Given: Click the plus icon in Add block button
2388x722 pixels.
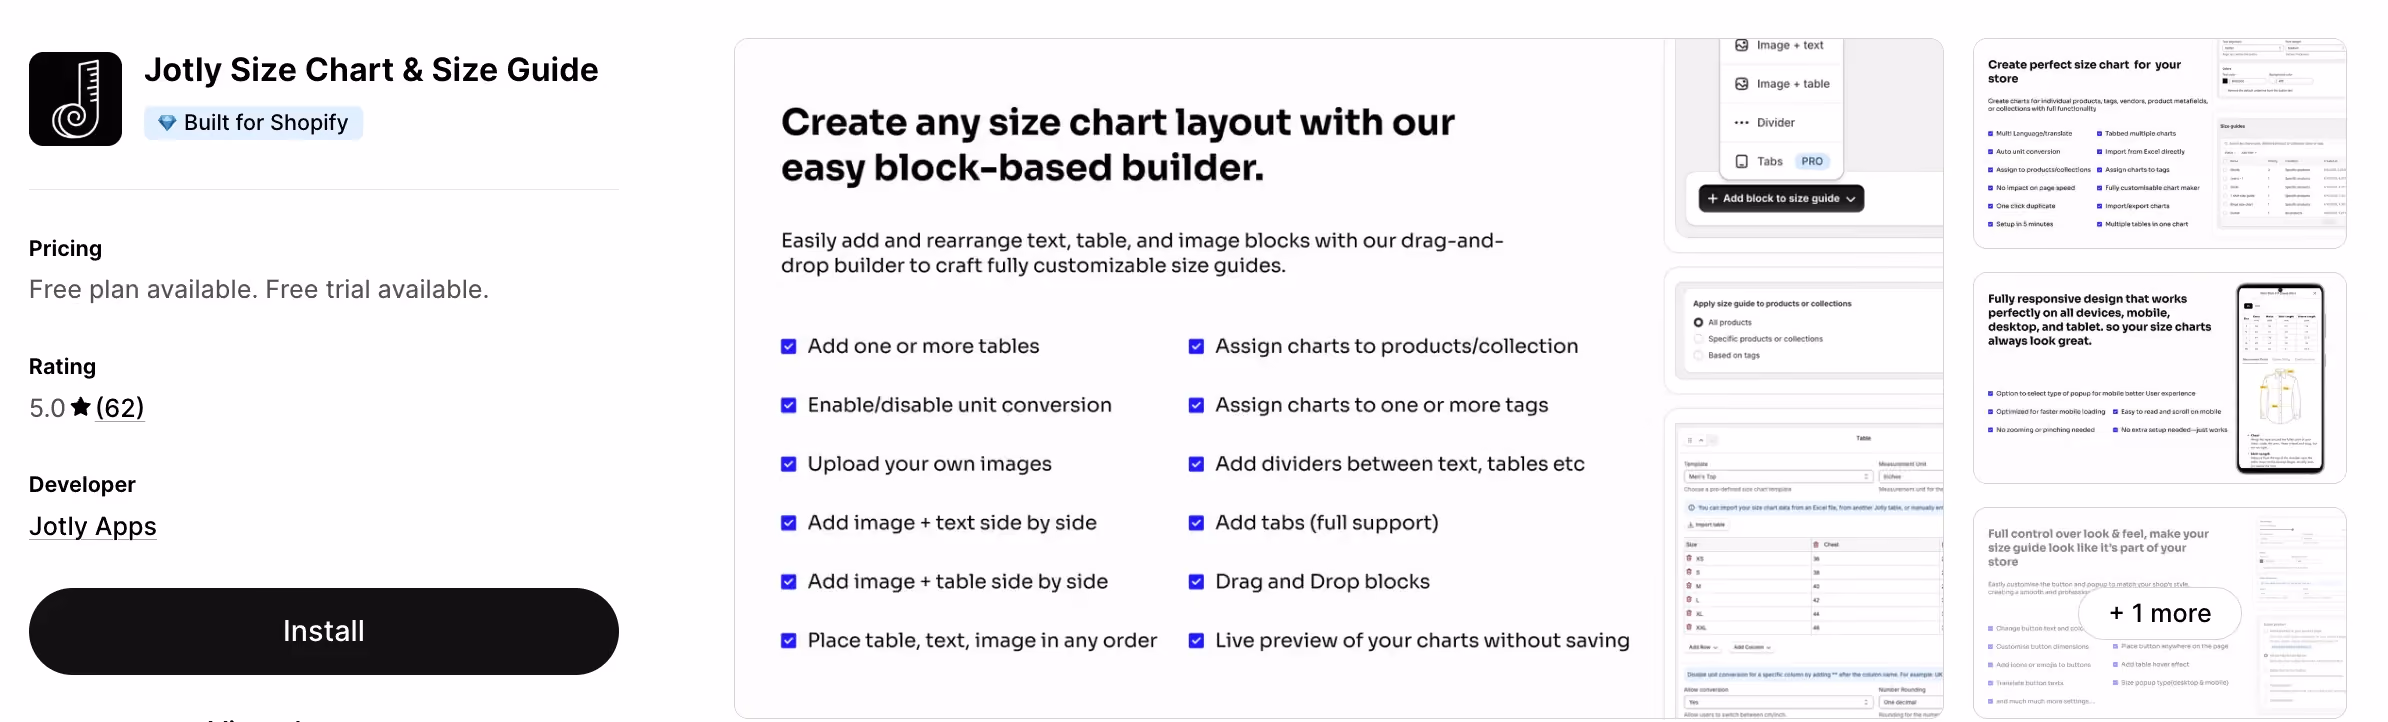Looking at the screenshot, I should click(1713, 199).
